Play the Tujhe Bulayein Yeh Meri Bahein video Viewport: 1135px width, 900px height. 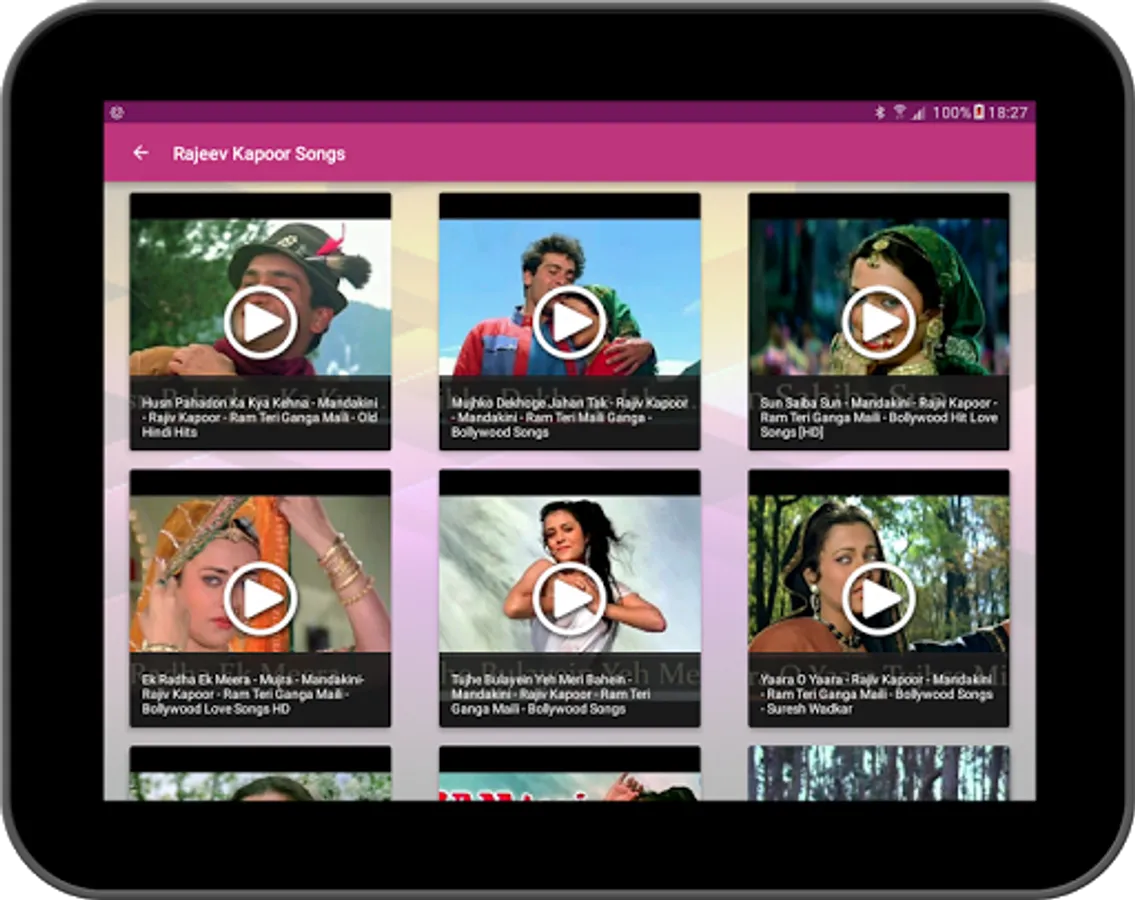click(570, 599)
